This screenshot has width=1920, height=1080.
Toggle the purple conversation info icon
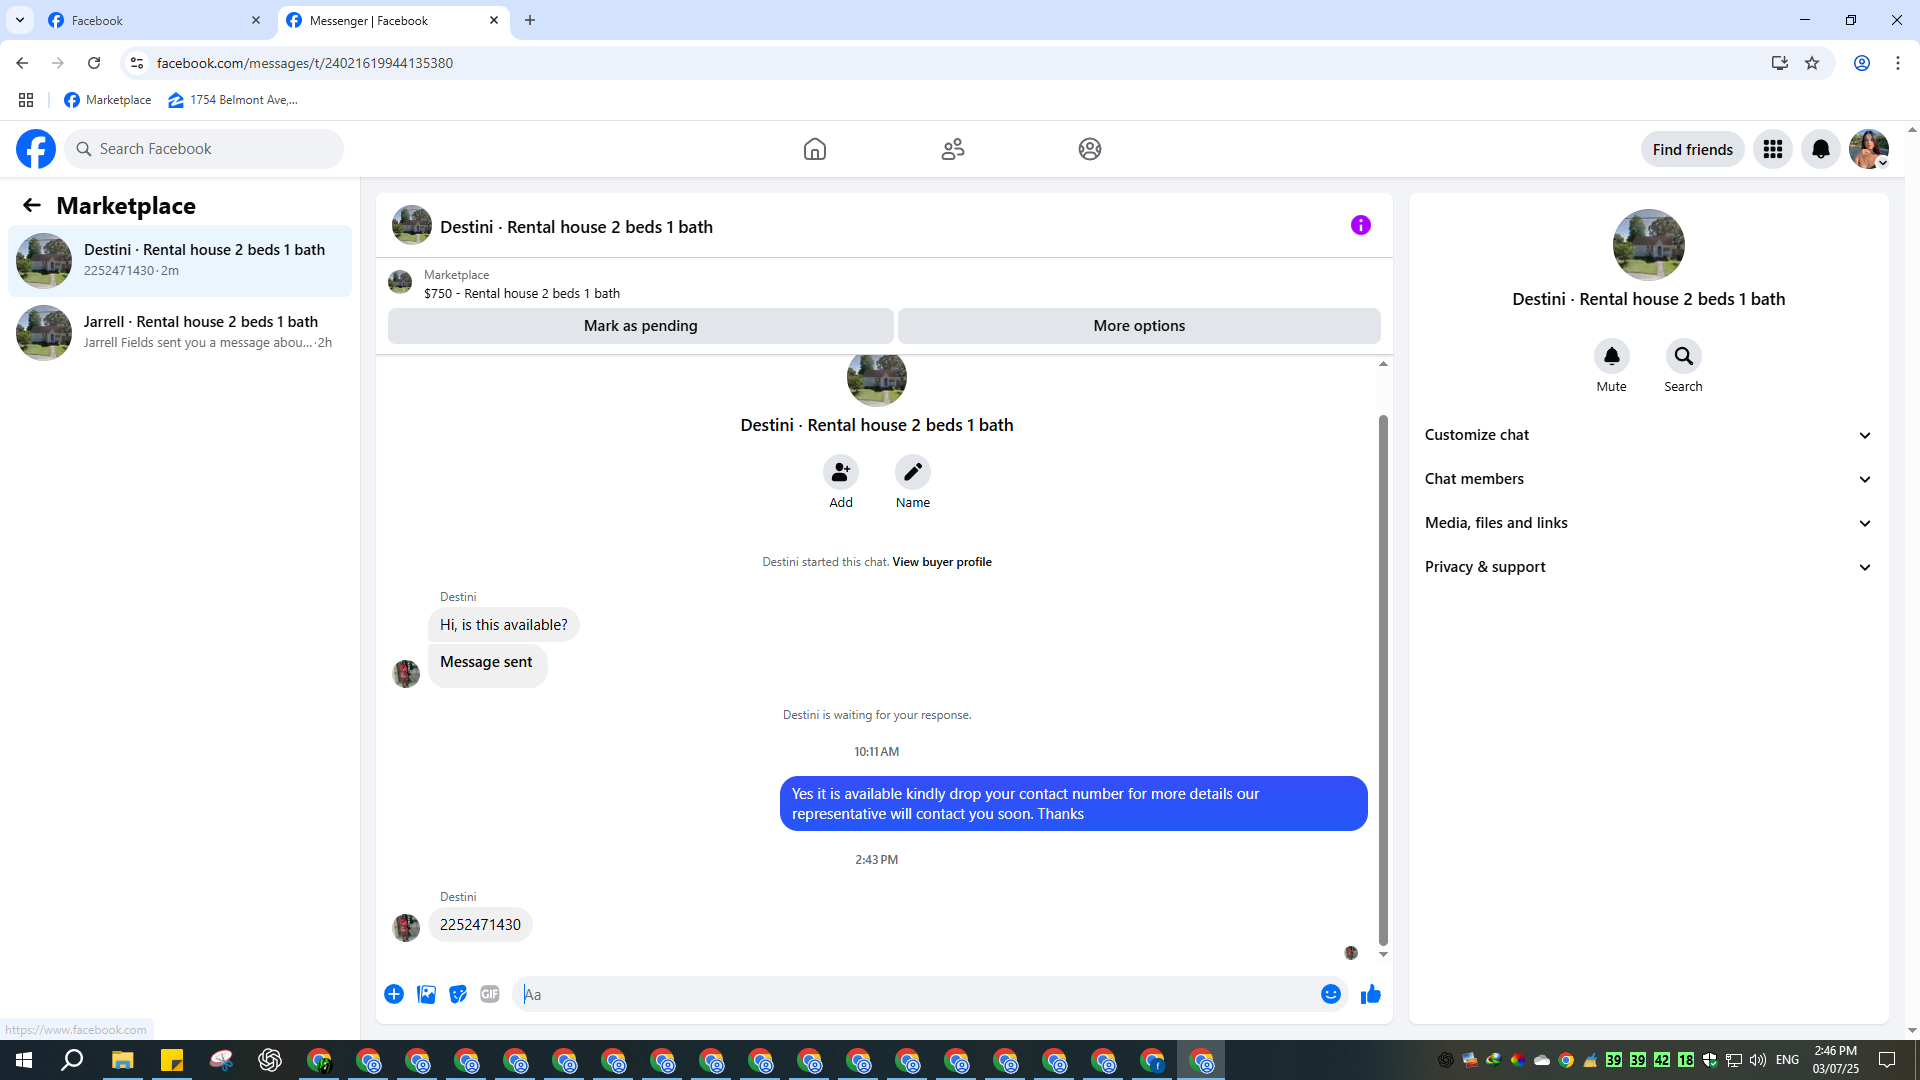[x=1360, y=225]
